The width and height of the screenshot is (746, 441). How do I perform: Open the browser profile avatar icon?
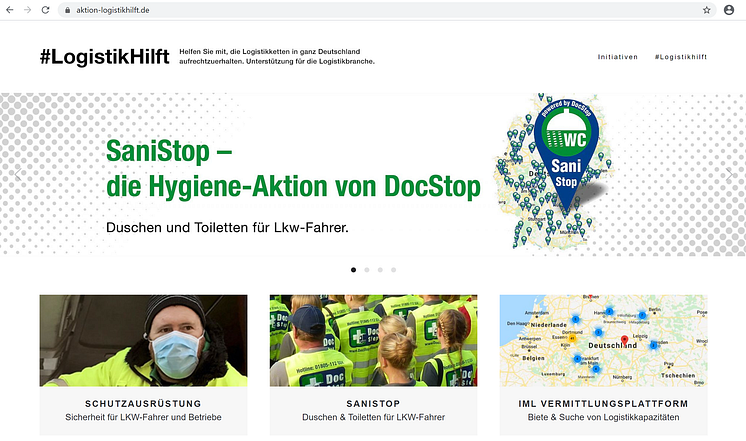coord(729,10)
